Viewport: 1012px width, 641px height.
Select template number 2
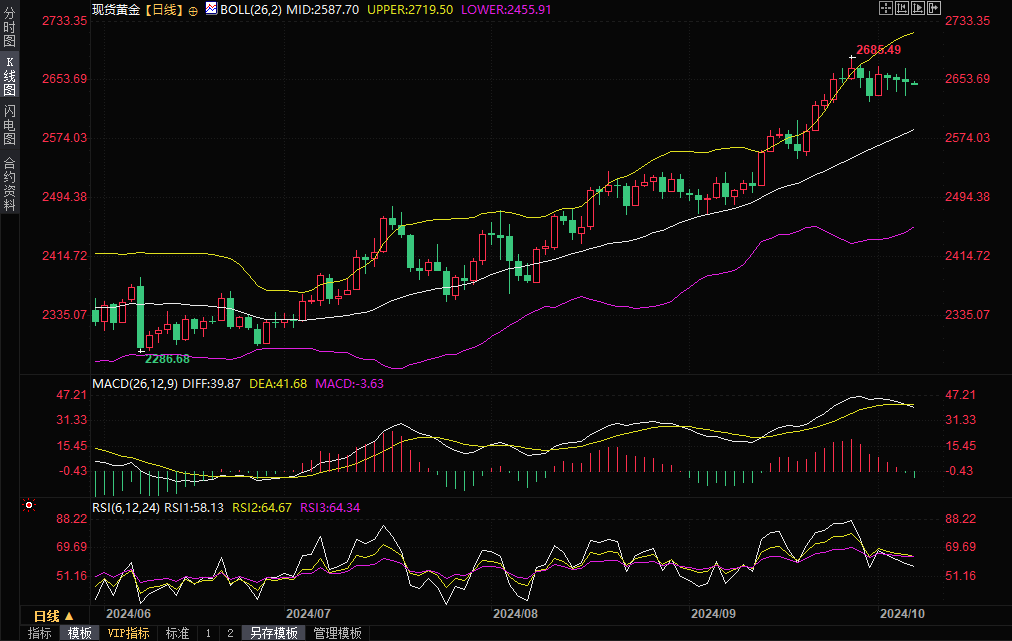(230, 633)
